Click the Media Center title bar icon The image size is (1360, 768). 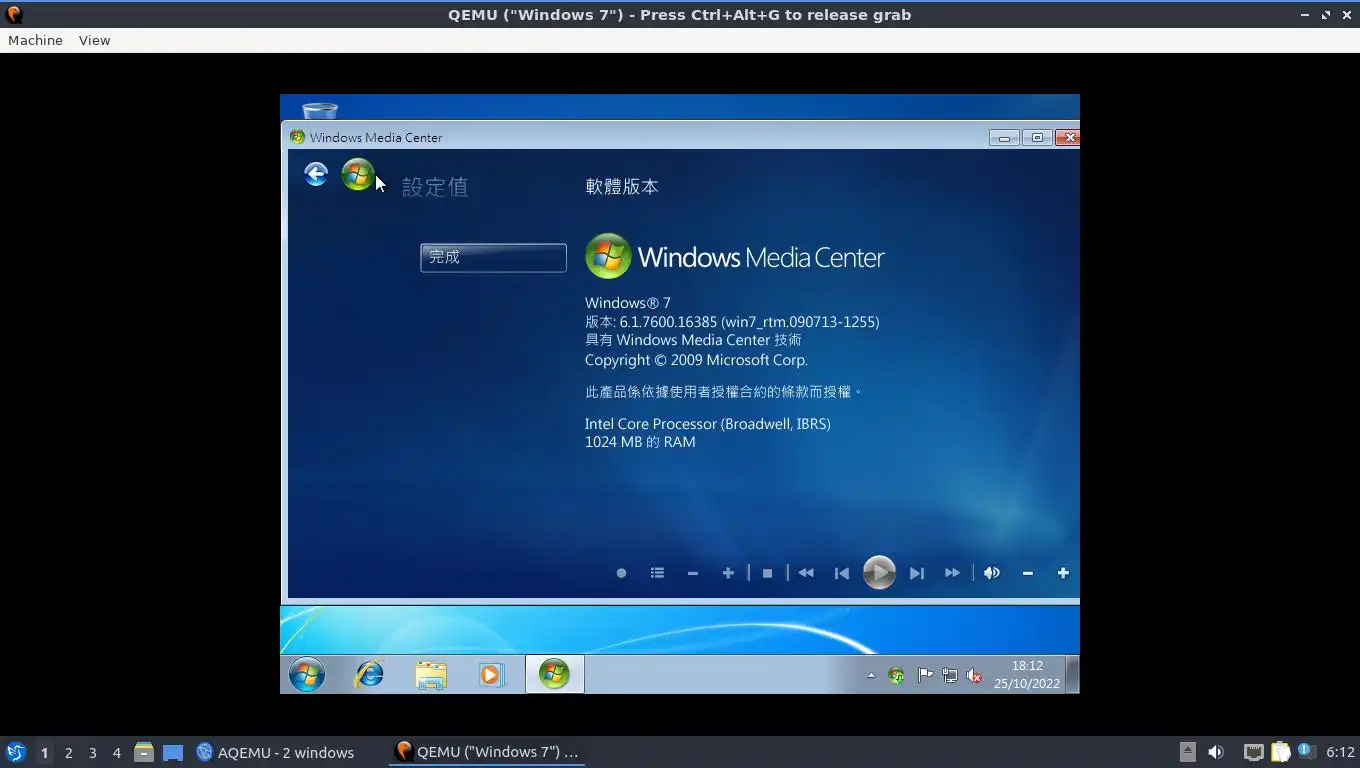click(297, 137)
